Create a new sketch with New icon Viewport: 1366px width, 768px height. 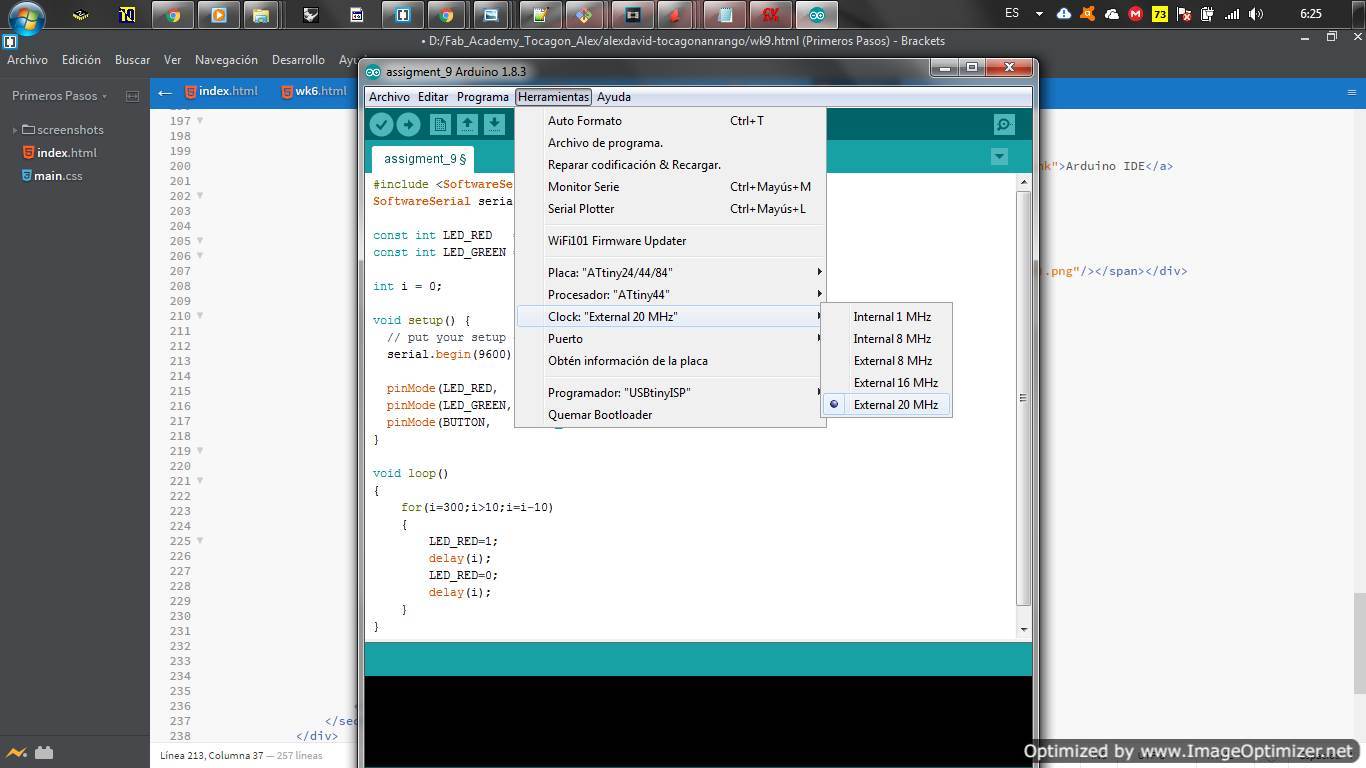point(440,124)
